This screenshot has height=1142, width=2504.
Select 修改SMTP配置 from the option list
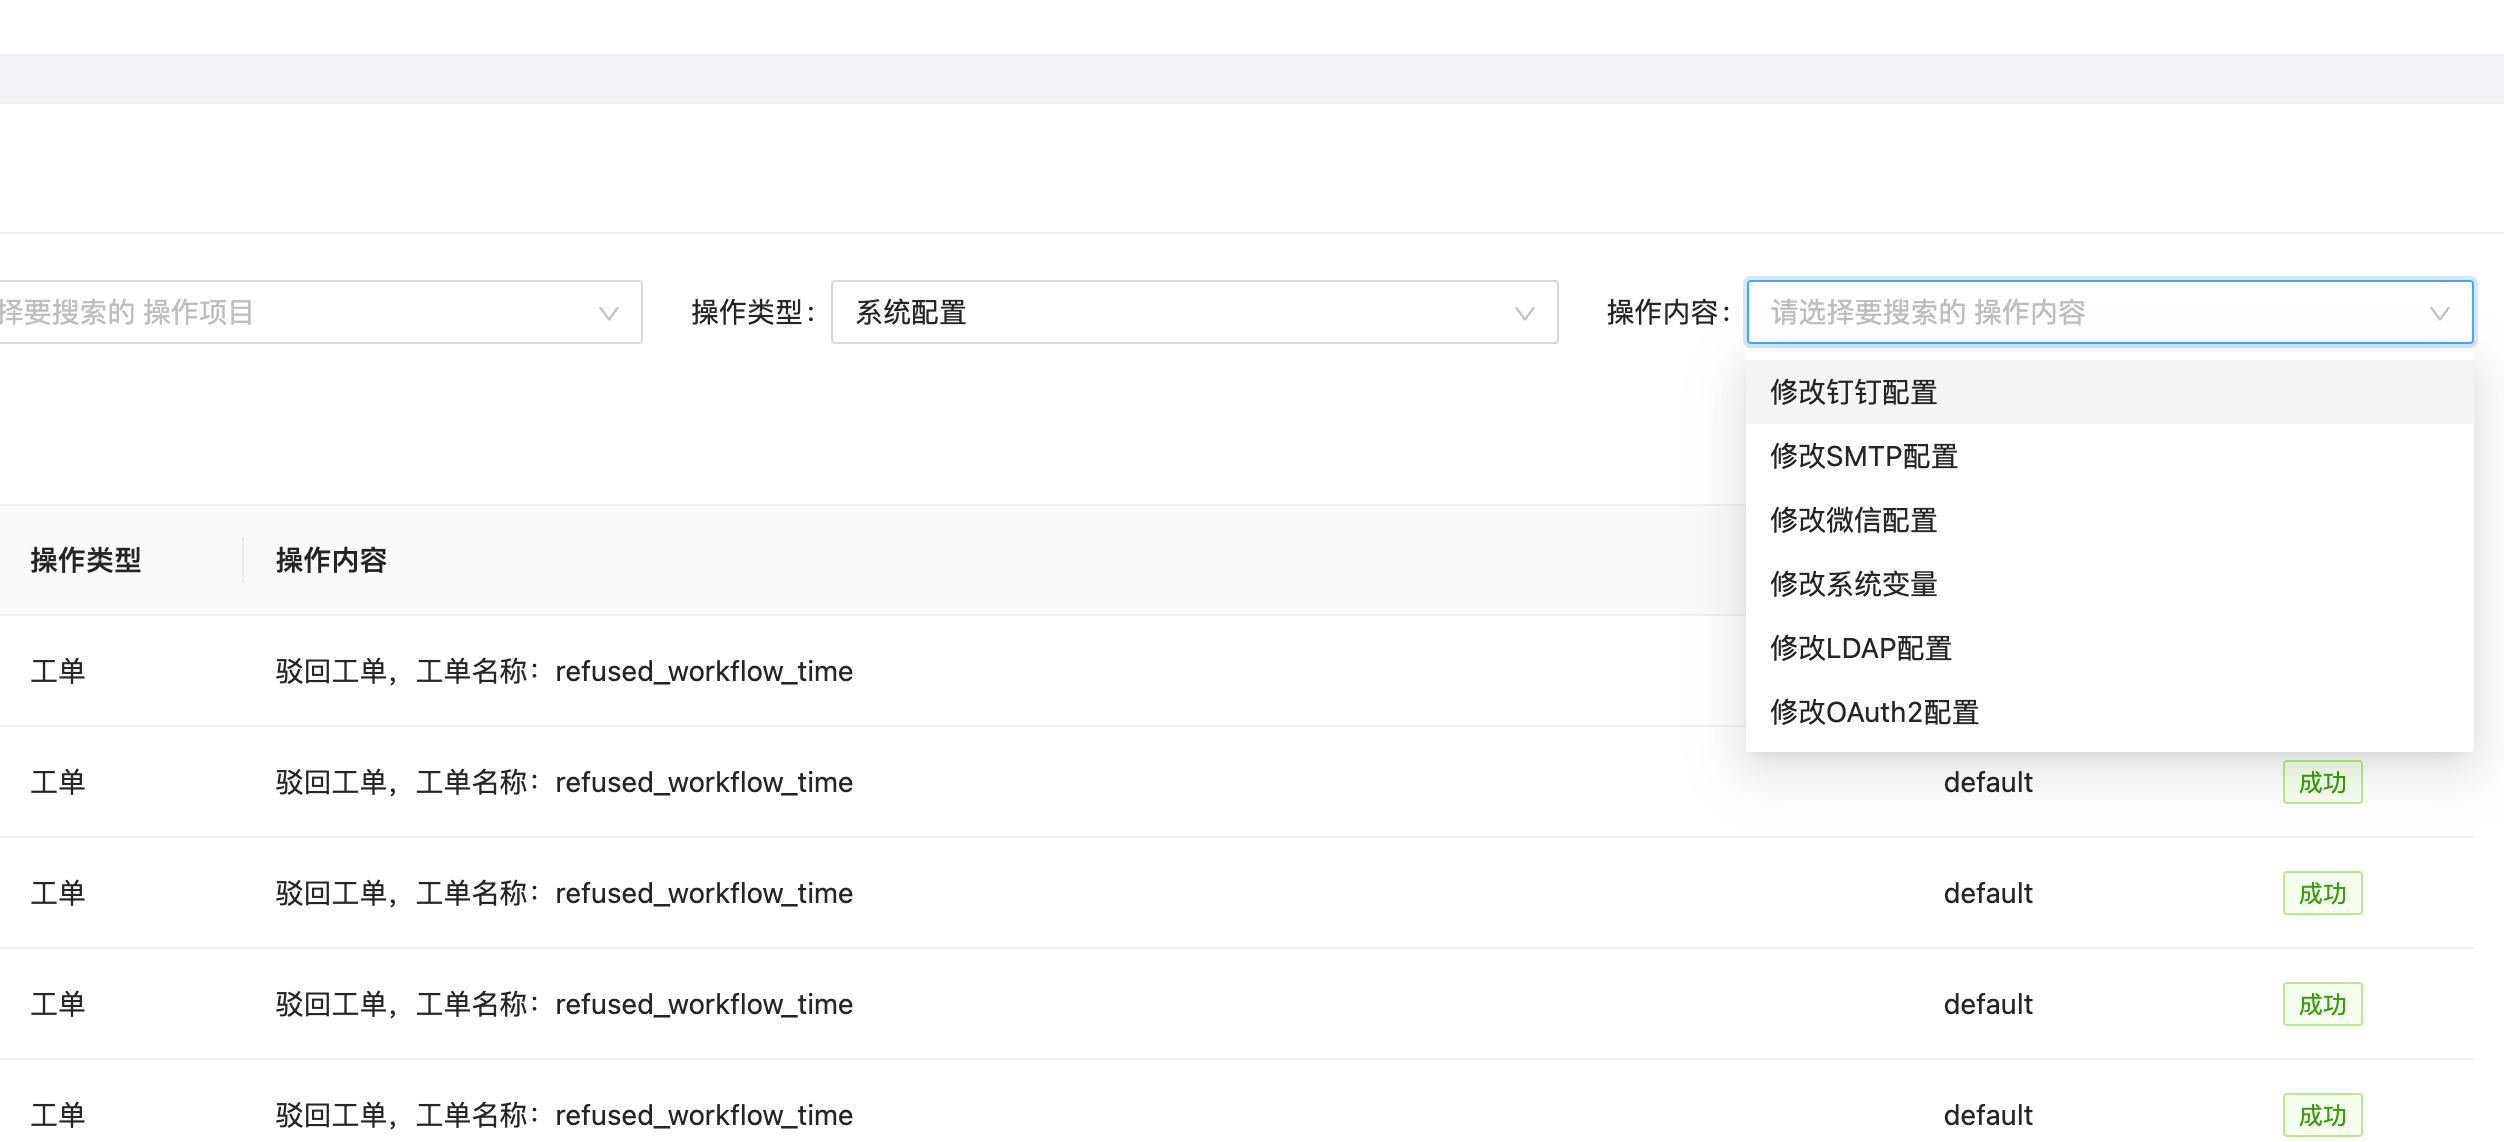(1864, 456)
